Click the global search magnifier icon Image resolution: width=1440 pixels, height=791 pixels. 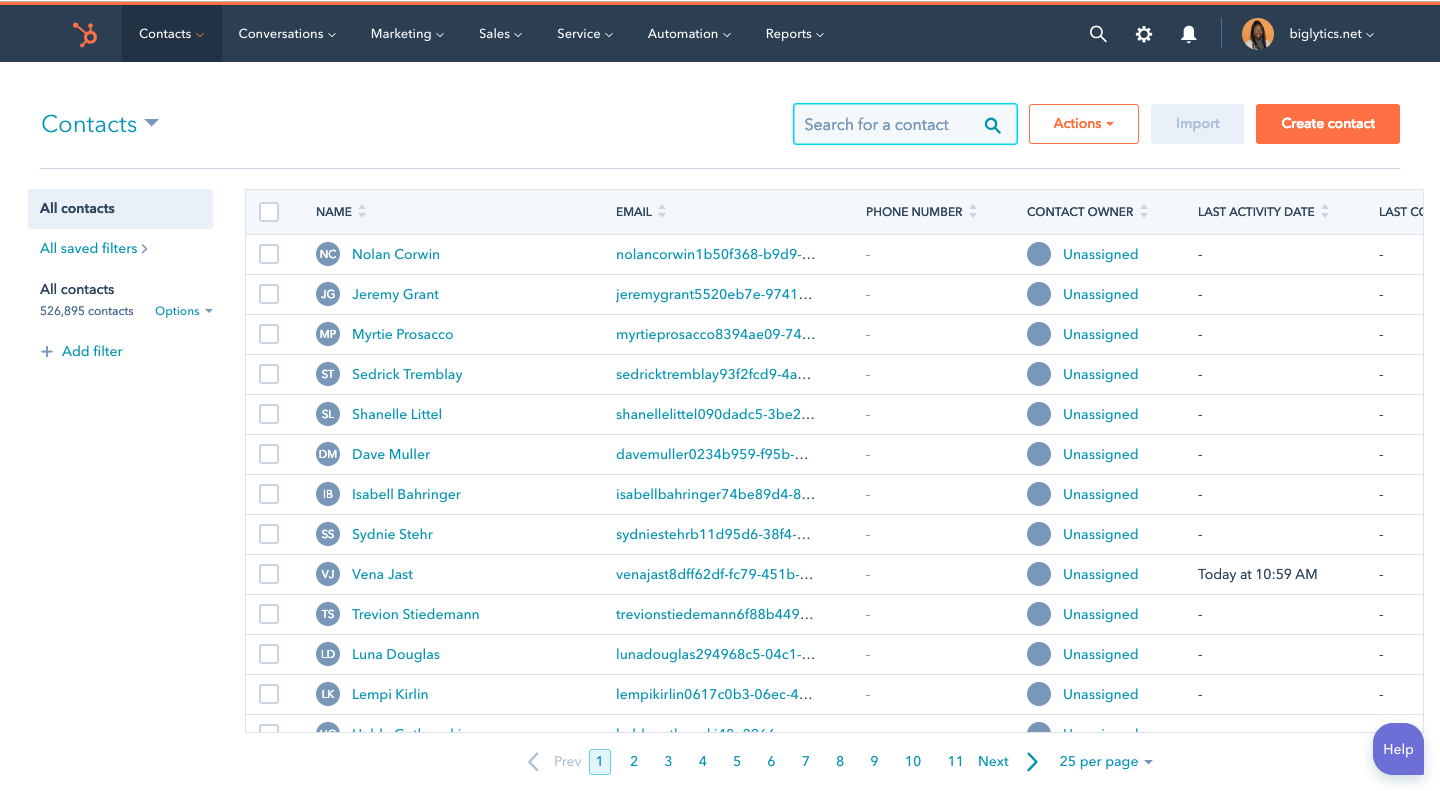click(1097, 33)
